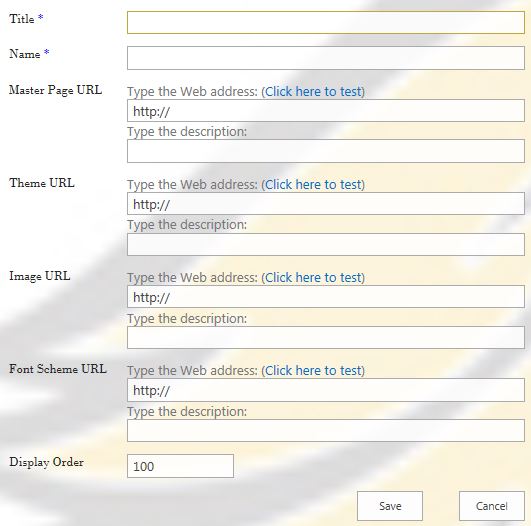The height and width of the screenshot is (526, 531).
Task: Click the Theme URL description box
Action: [326, 244]
